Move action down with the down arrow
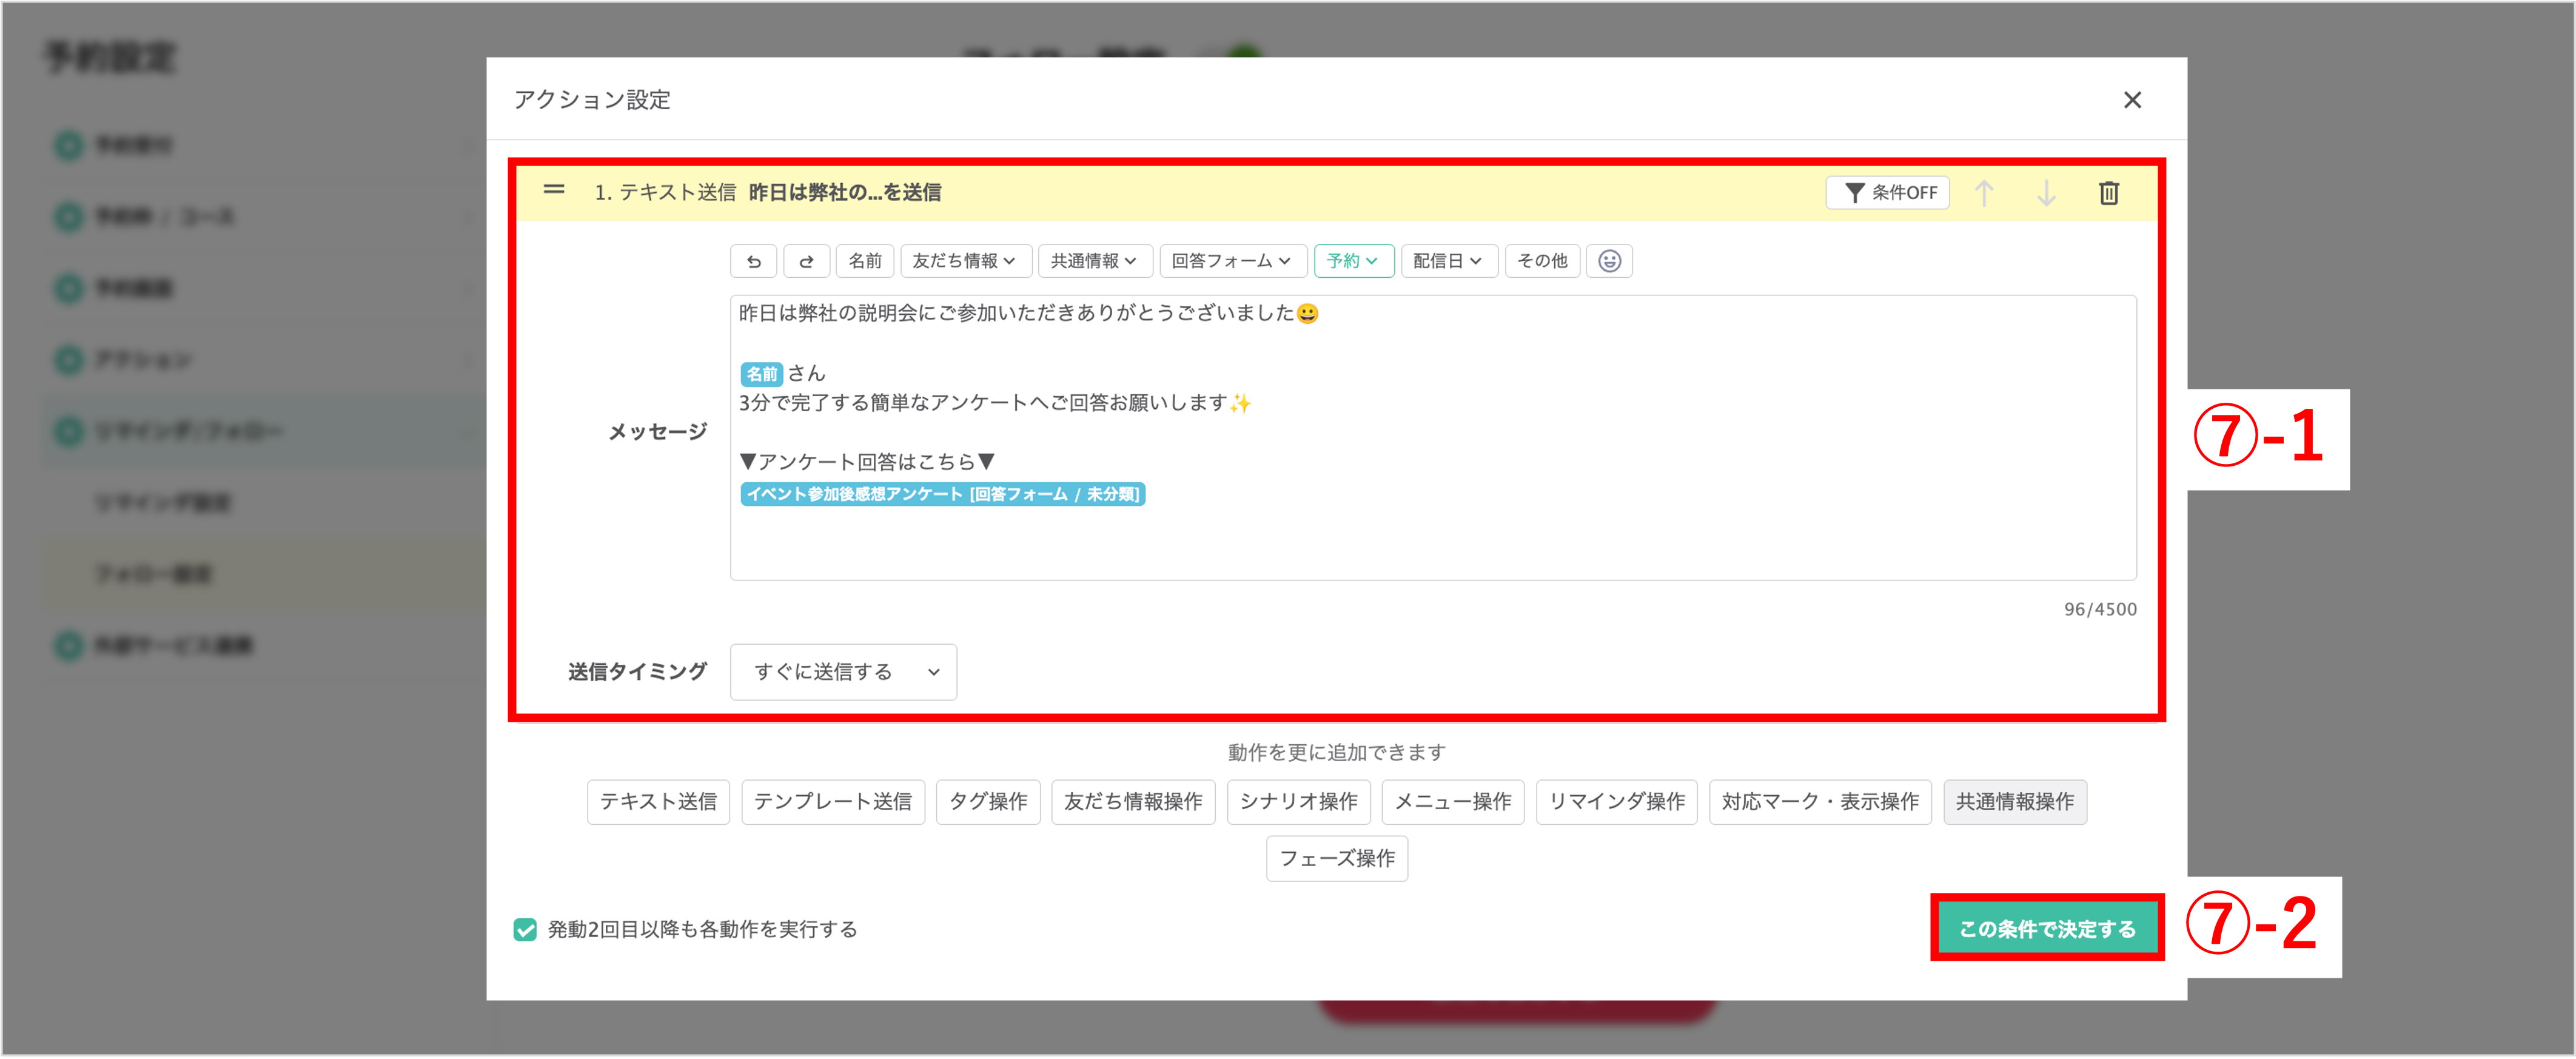Image resolution: width=2576 pixels, height=1059 pixels. click(x=2046, y=193)
